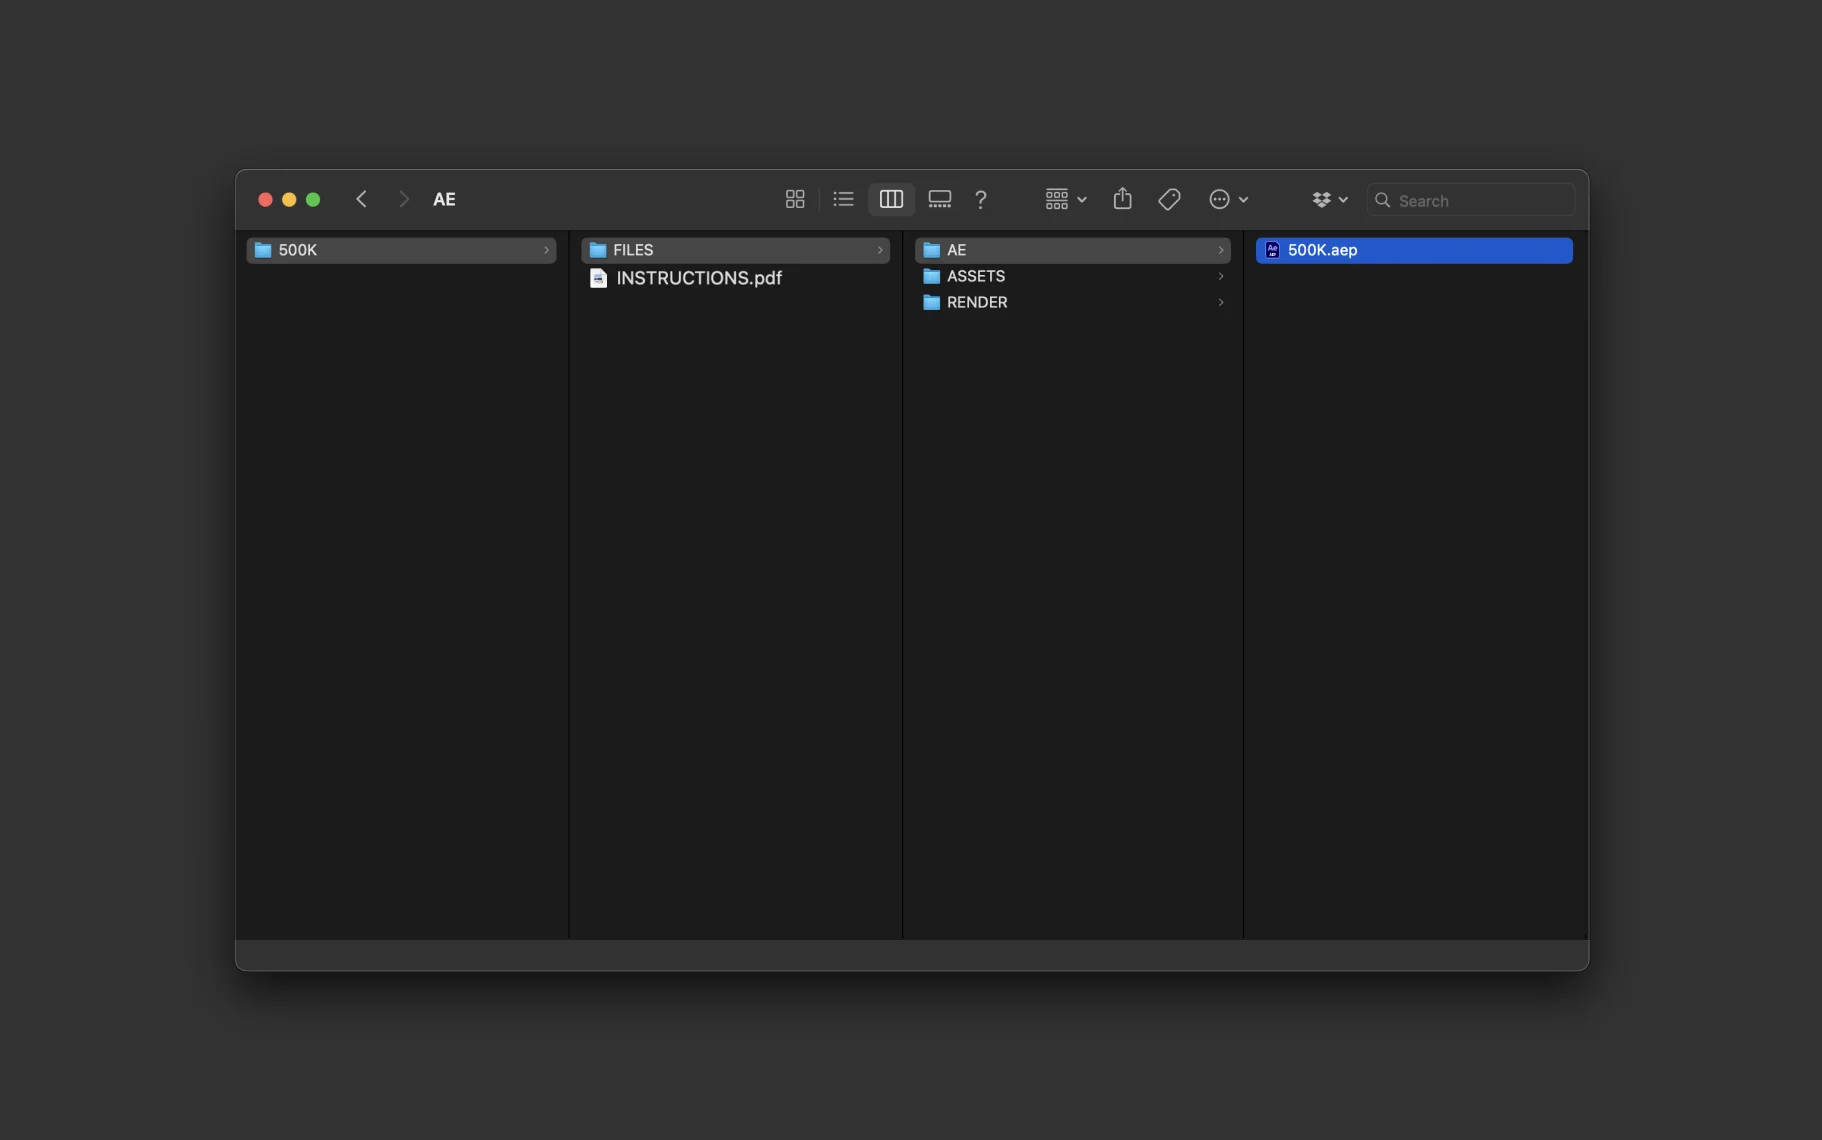The width and height of the screenshot is (1822, 1140).
Task: Switch to list view
Action: [843, 200]
